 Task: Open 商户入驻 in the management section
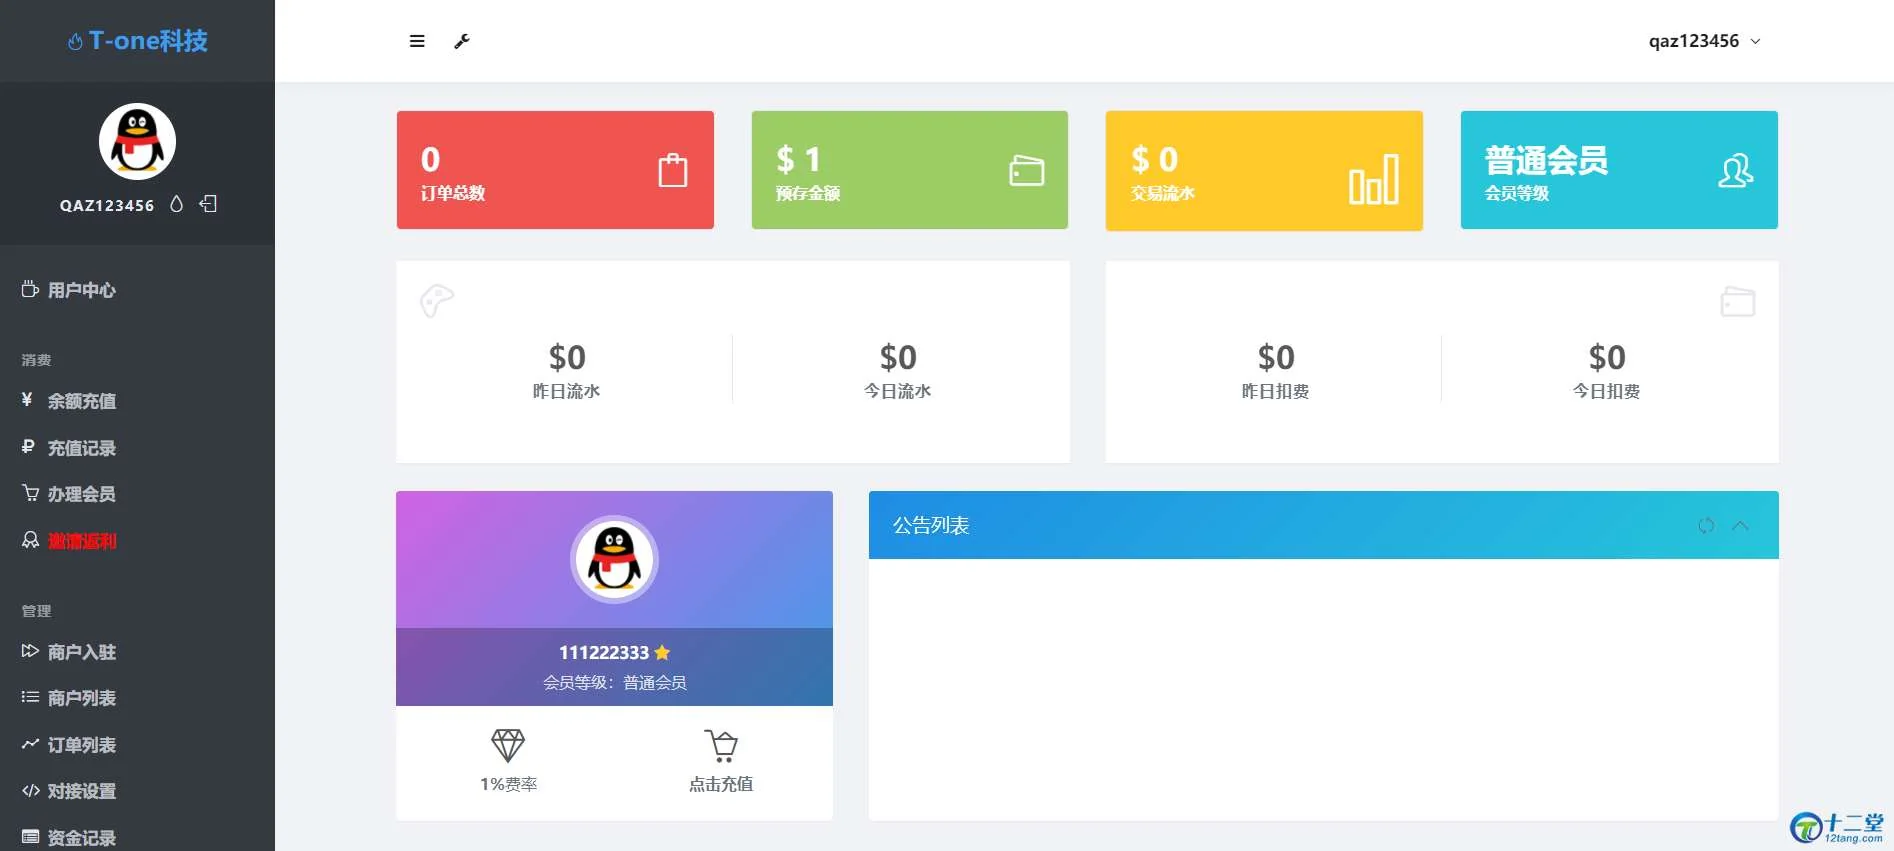pos(81,652)
